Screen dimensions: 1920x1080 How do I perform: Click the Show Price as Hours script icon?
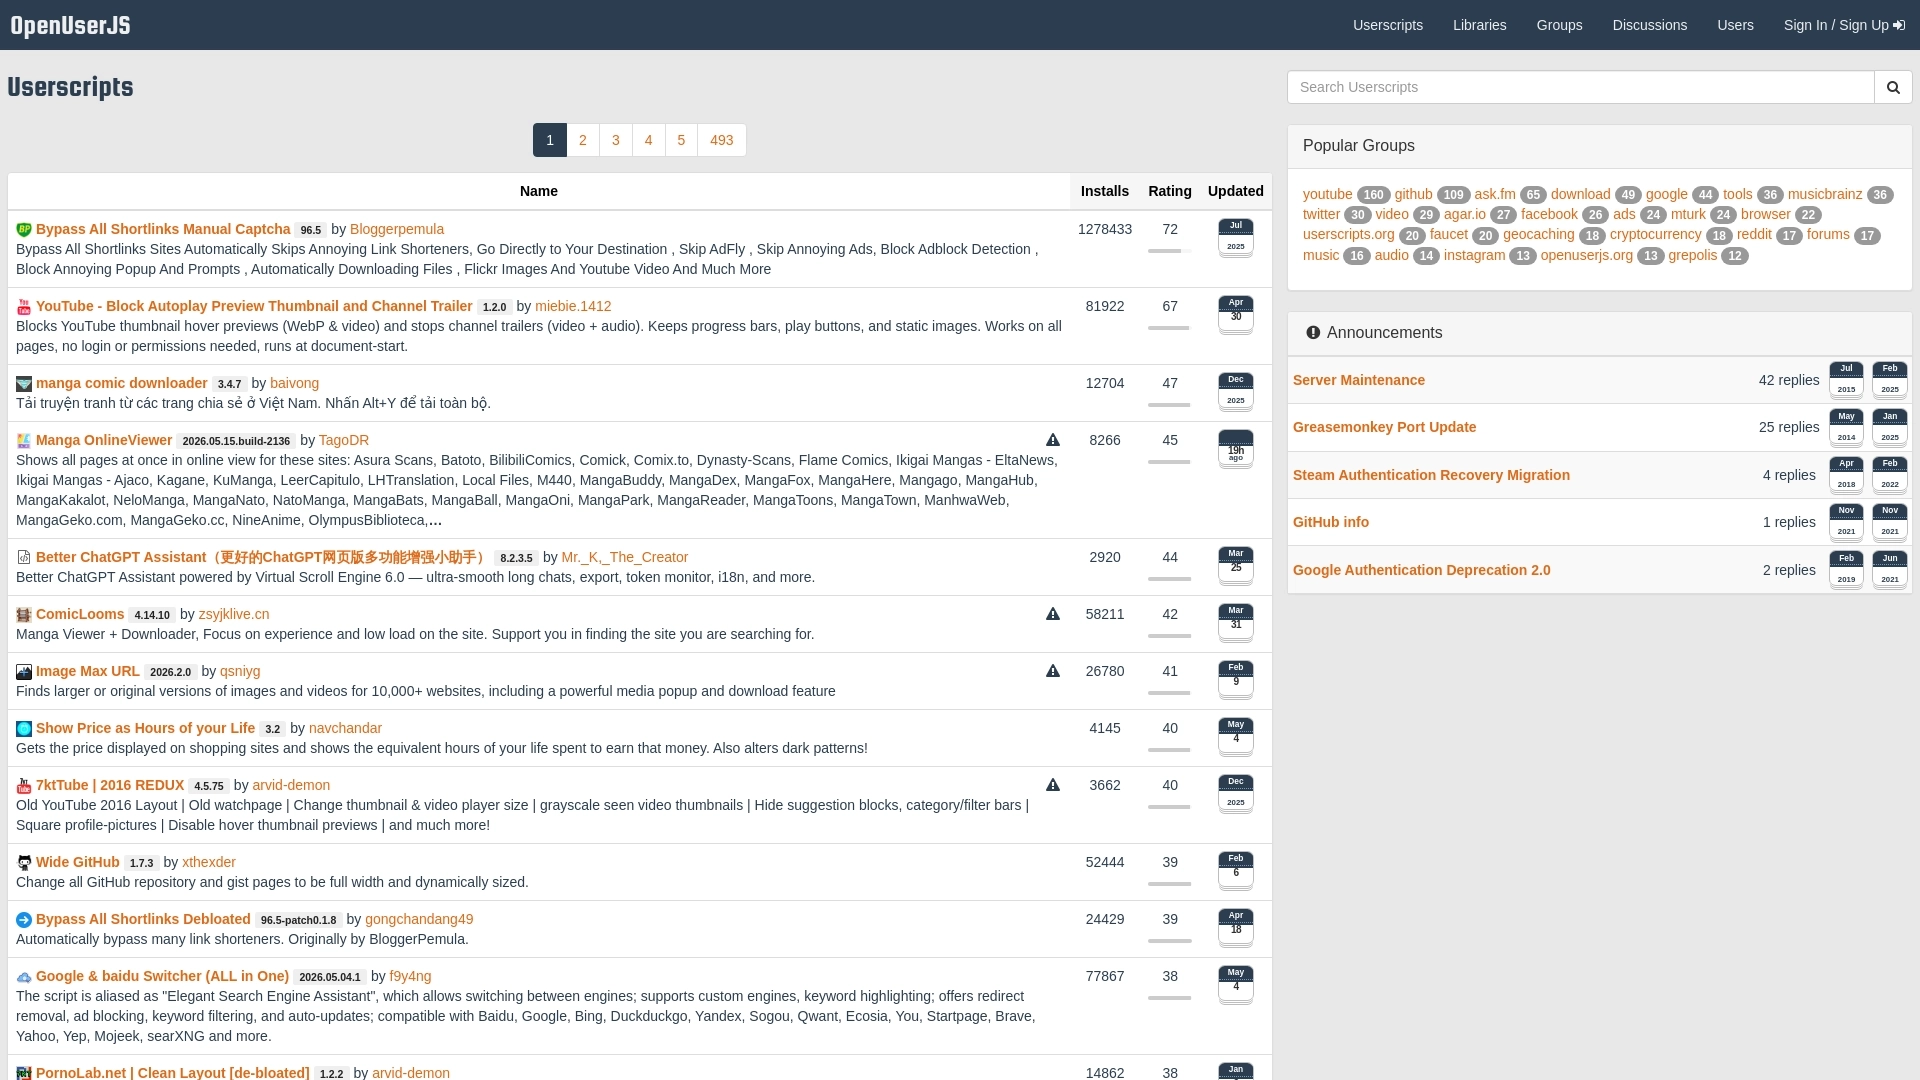pyautogui.click(x=24, y=729)
